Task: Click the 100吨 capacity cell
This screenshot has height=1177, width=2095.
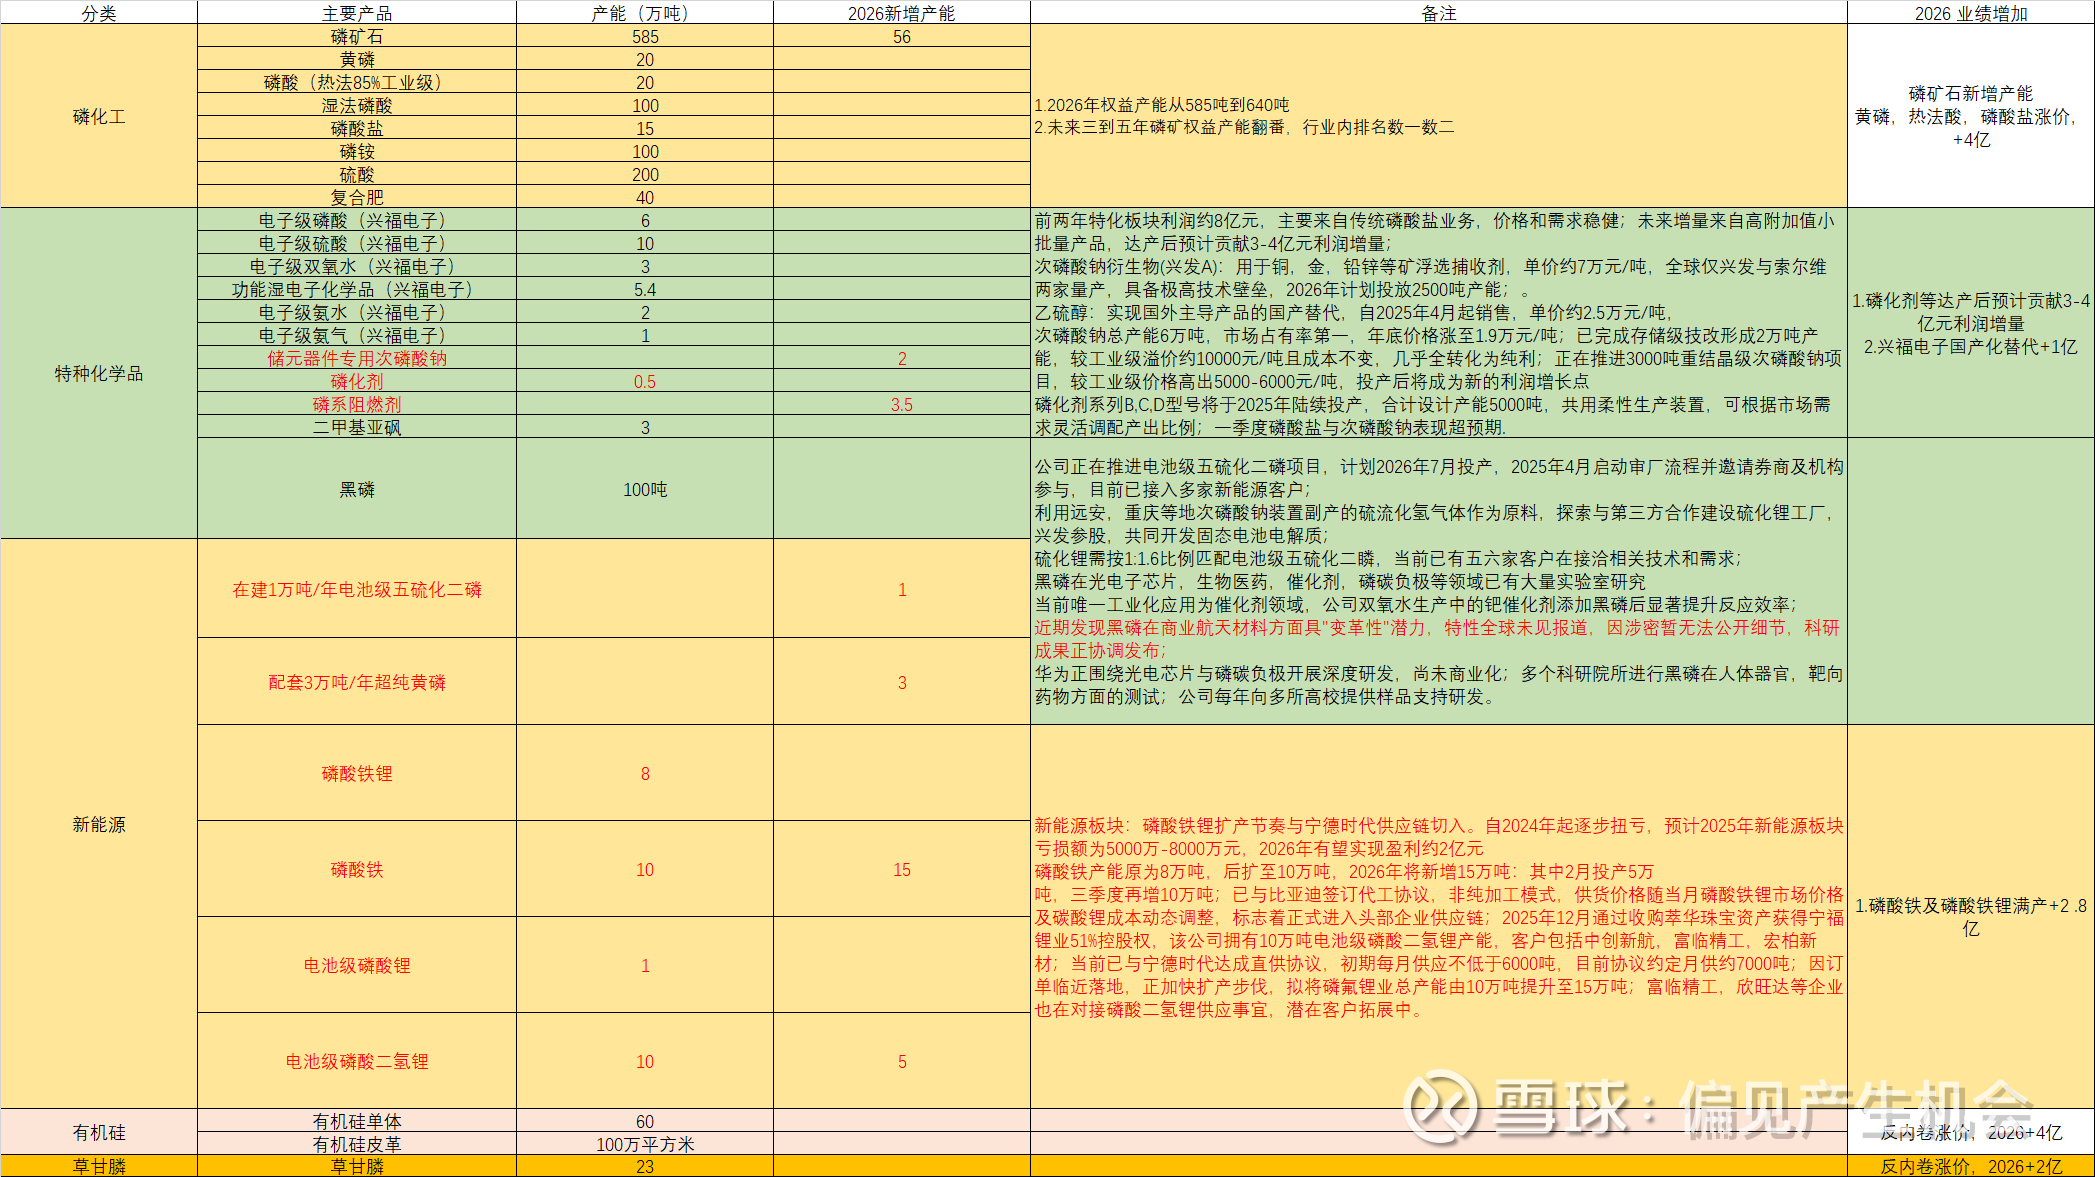Action: click(645, 489)
